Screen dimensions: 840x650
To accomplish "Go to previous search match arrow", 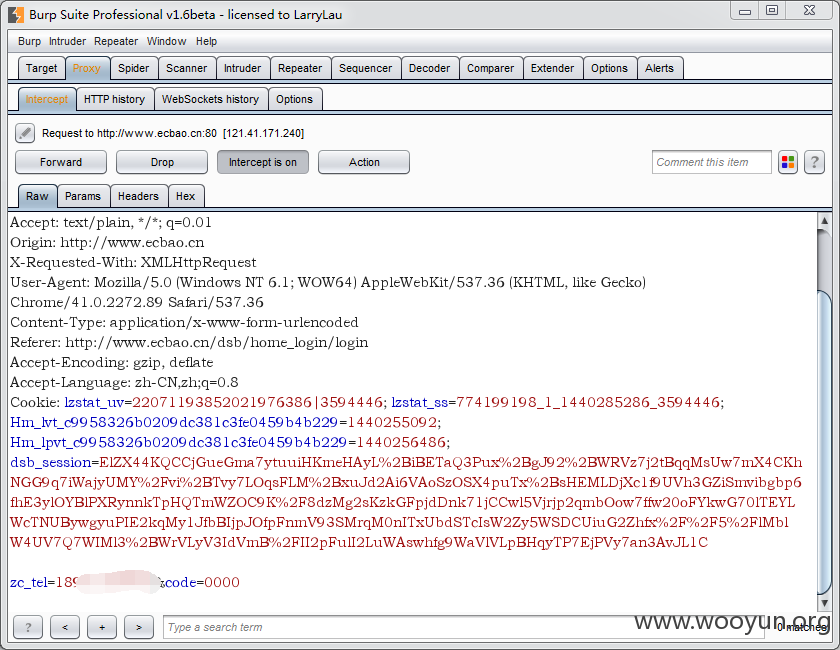I will (65, 627).
